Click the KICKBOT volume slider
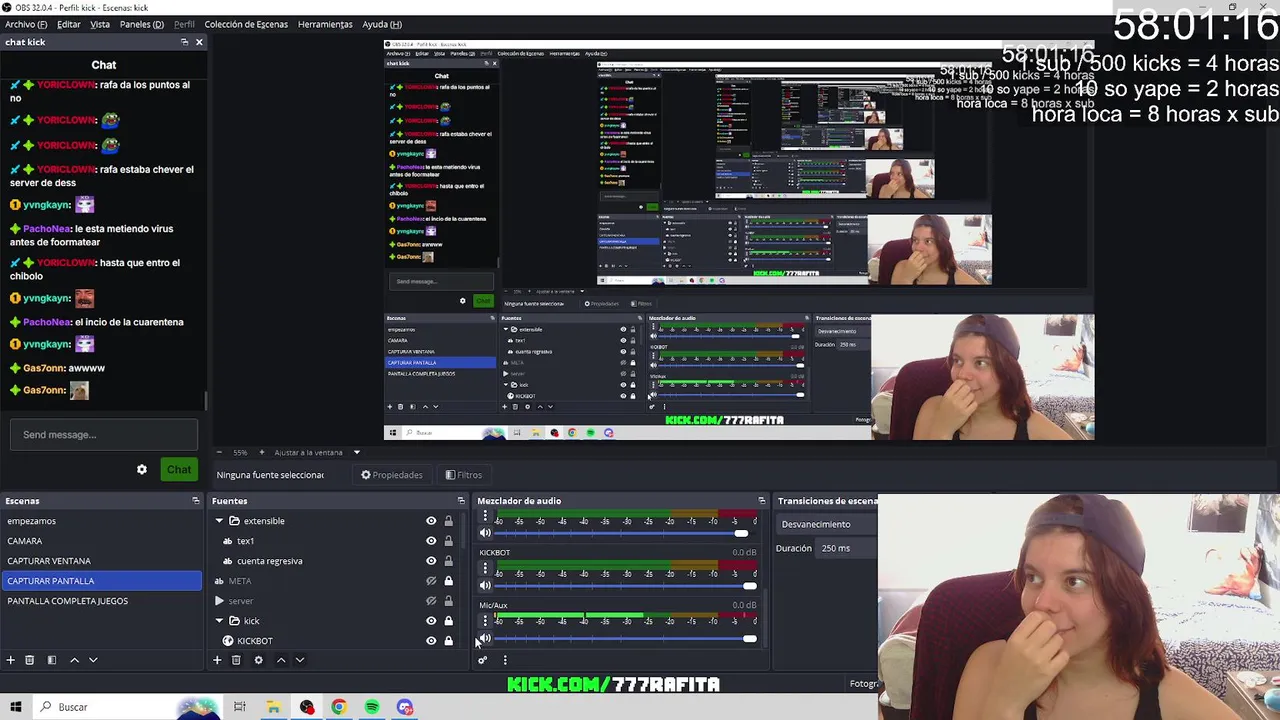1280x720 pixels. [x=626, y=586]
